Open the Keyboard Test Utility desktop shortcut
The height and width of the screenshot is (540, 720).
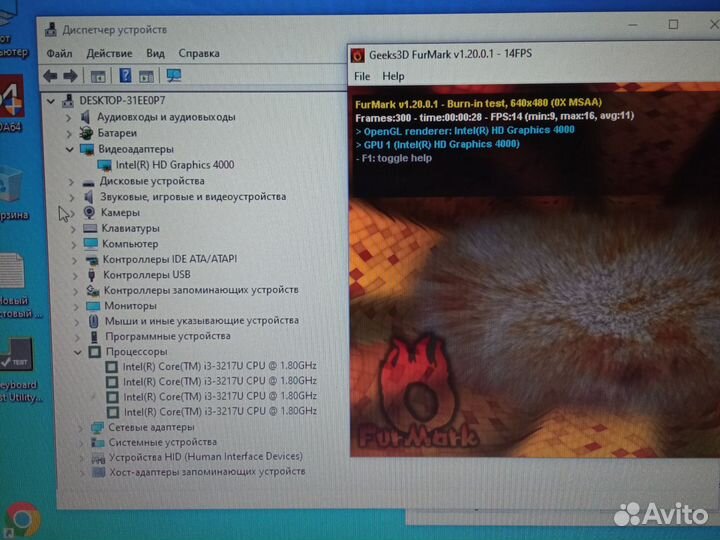tap(17, 371)
